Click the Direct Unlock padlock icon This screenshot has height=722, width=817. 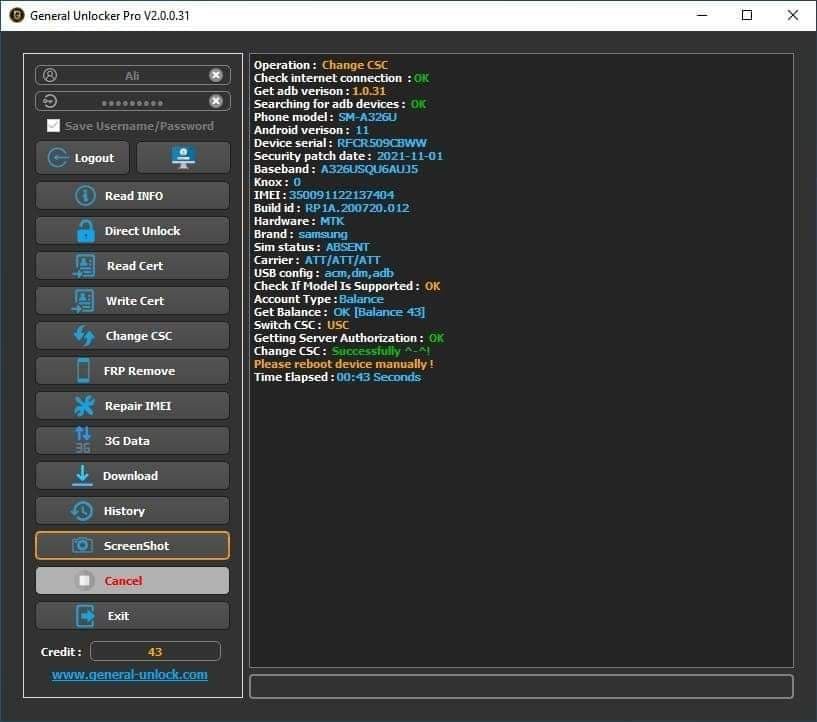coord(86,231)
